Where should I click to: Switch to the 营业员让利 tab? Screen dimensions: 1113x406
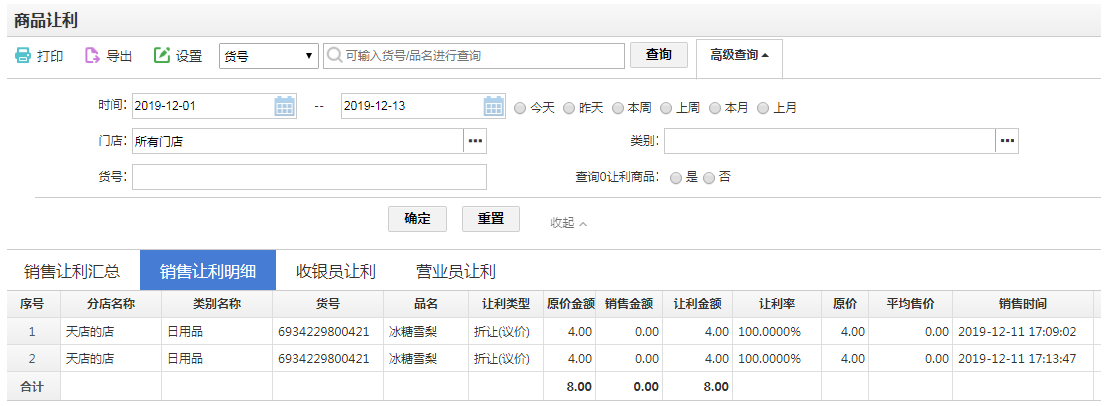pos(456,271)
